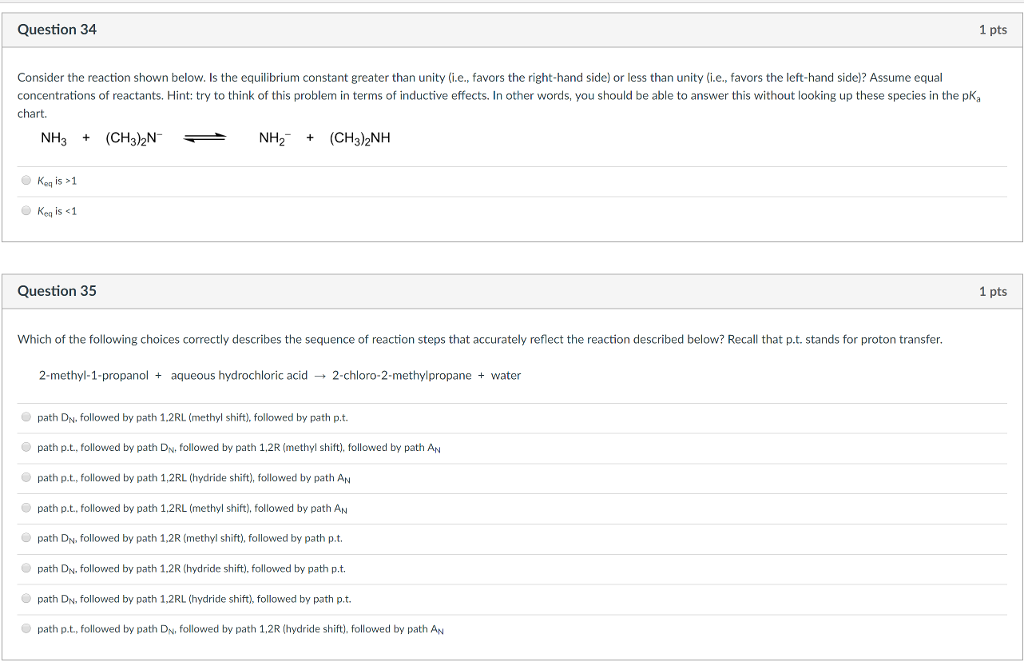Click the (CH3)2N⁻ reactant in the equation
The width and height of the screenshot is (1024, 662).
pos(134,138)
